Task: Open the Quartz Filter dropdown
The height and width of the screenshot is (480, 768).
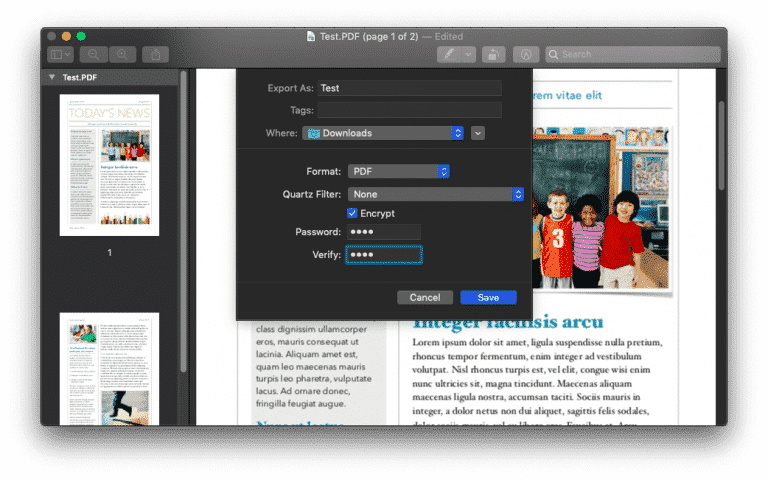Action: (x=435, y=194)
